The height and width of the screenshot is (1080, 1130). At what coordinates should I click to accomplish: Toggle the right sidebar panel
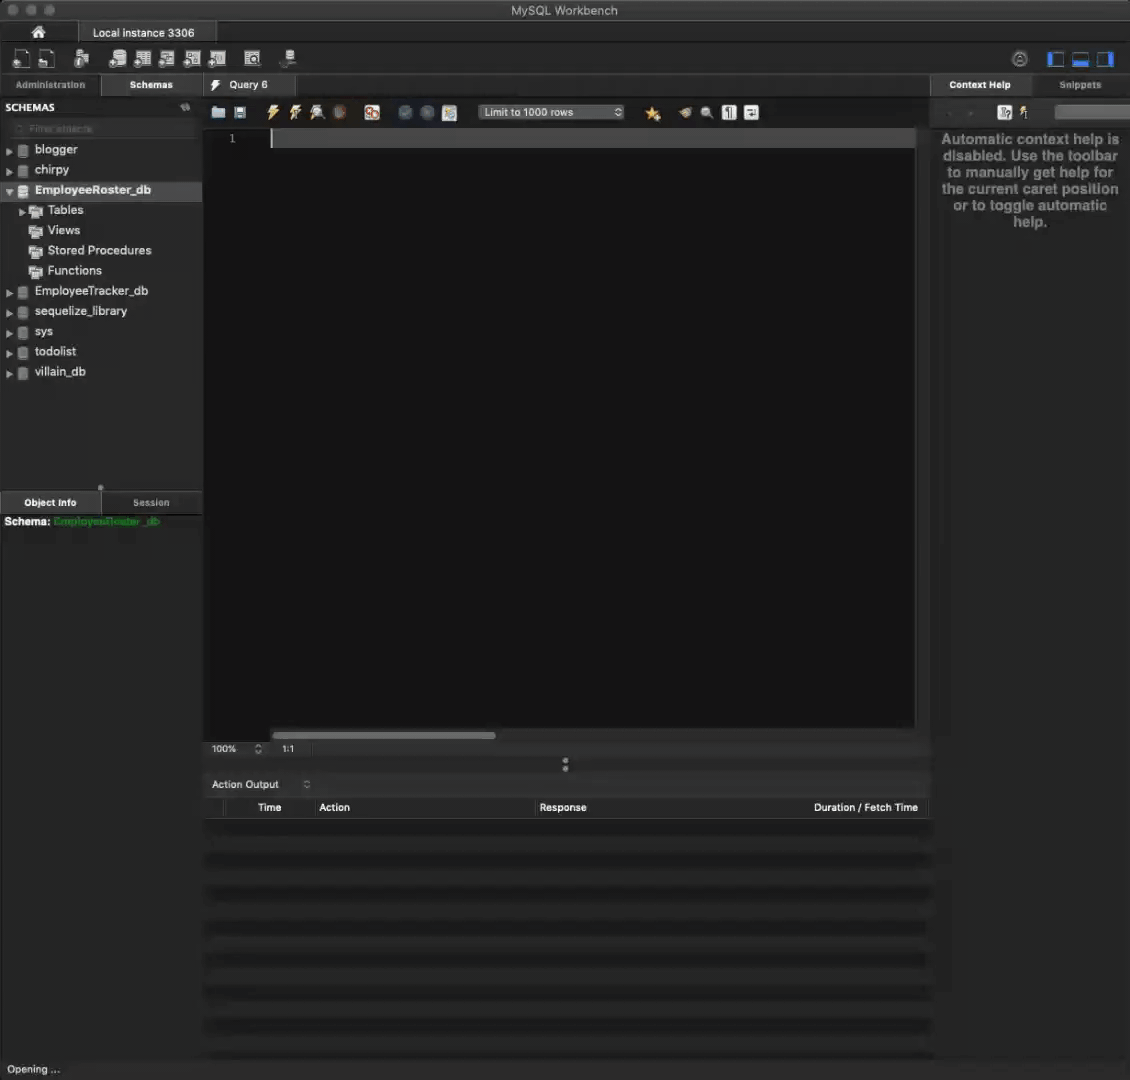[x=1105, y=59]
